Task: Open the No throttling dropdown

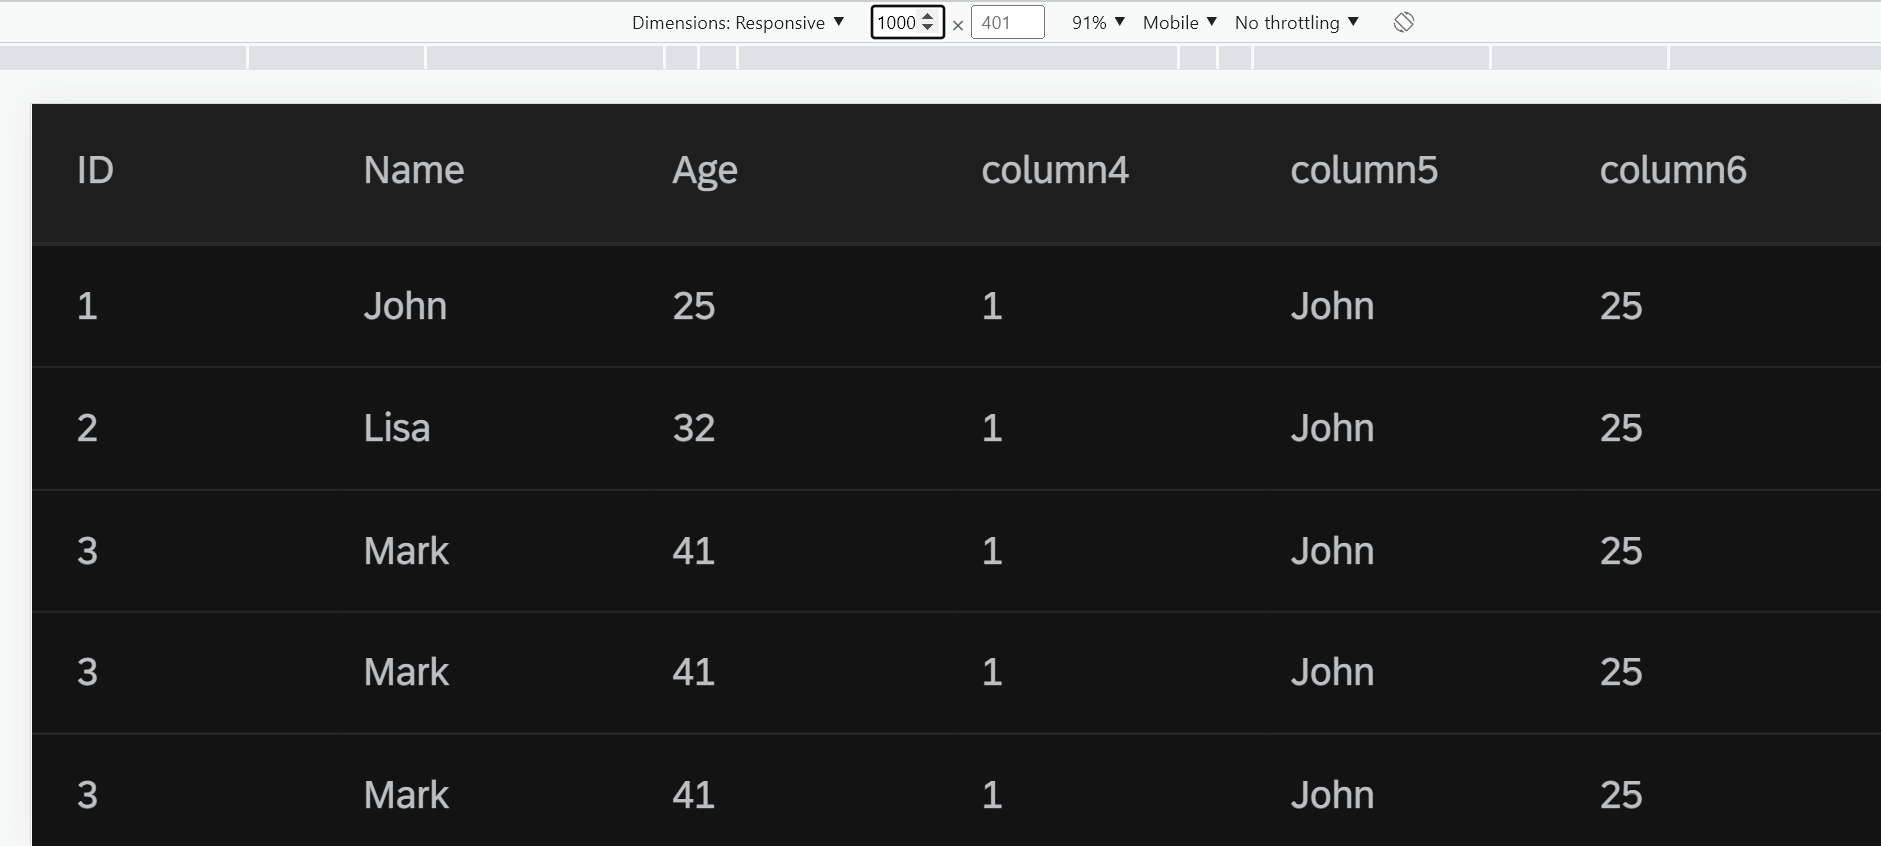Action: (x=1296, y=22)
